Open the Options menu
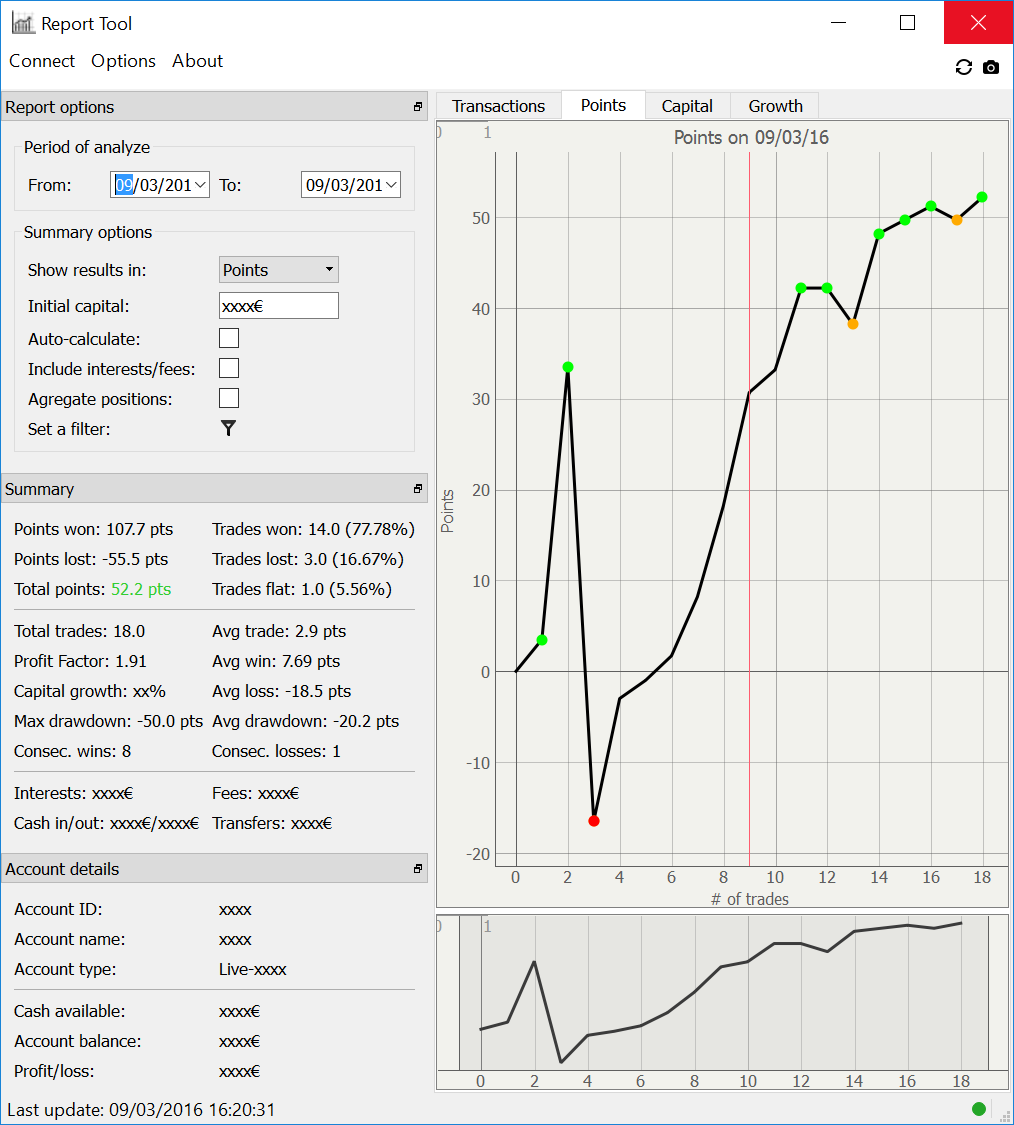Screen dimensions: 1014x1125 [x=123, y=61]
